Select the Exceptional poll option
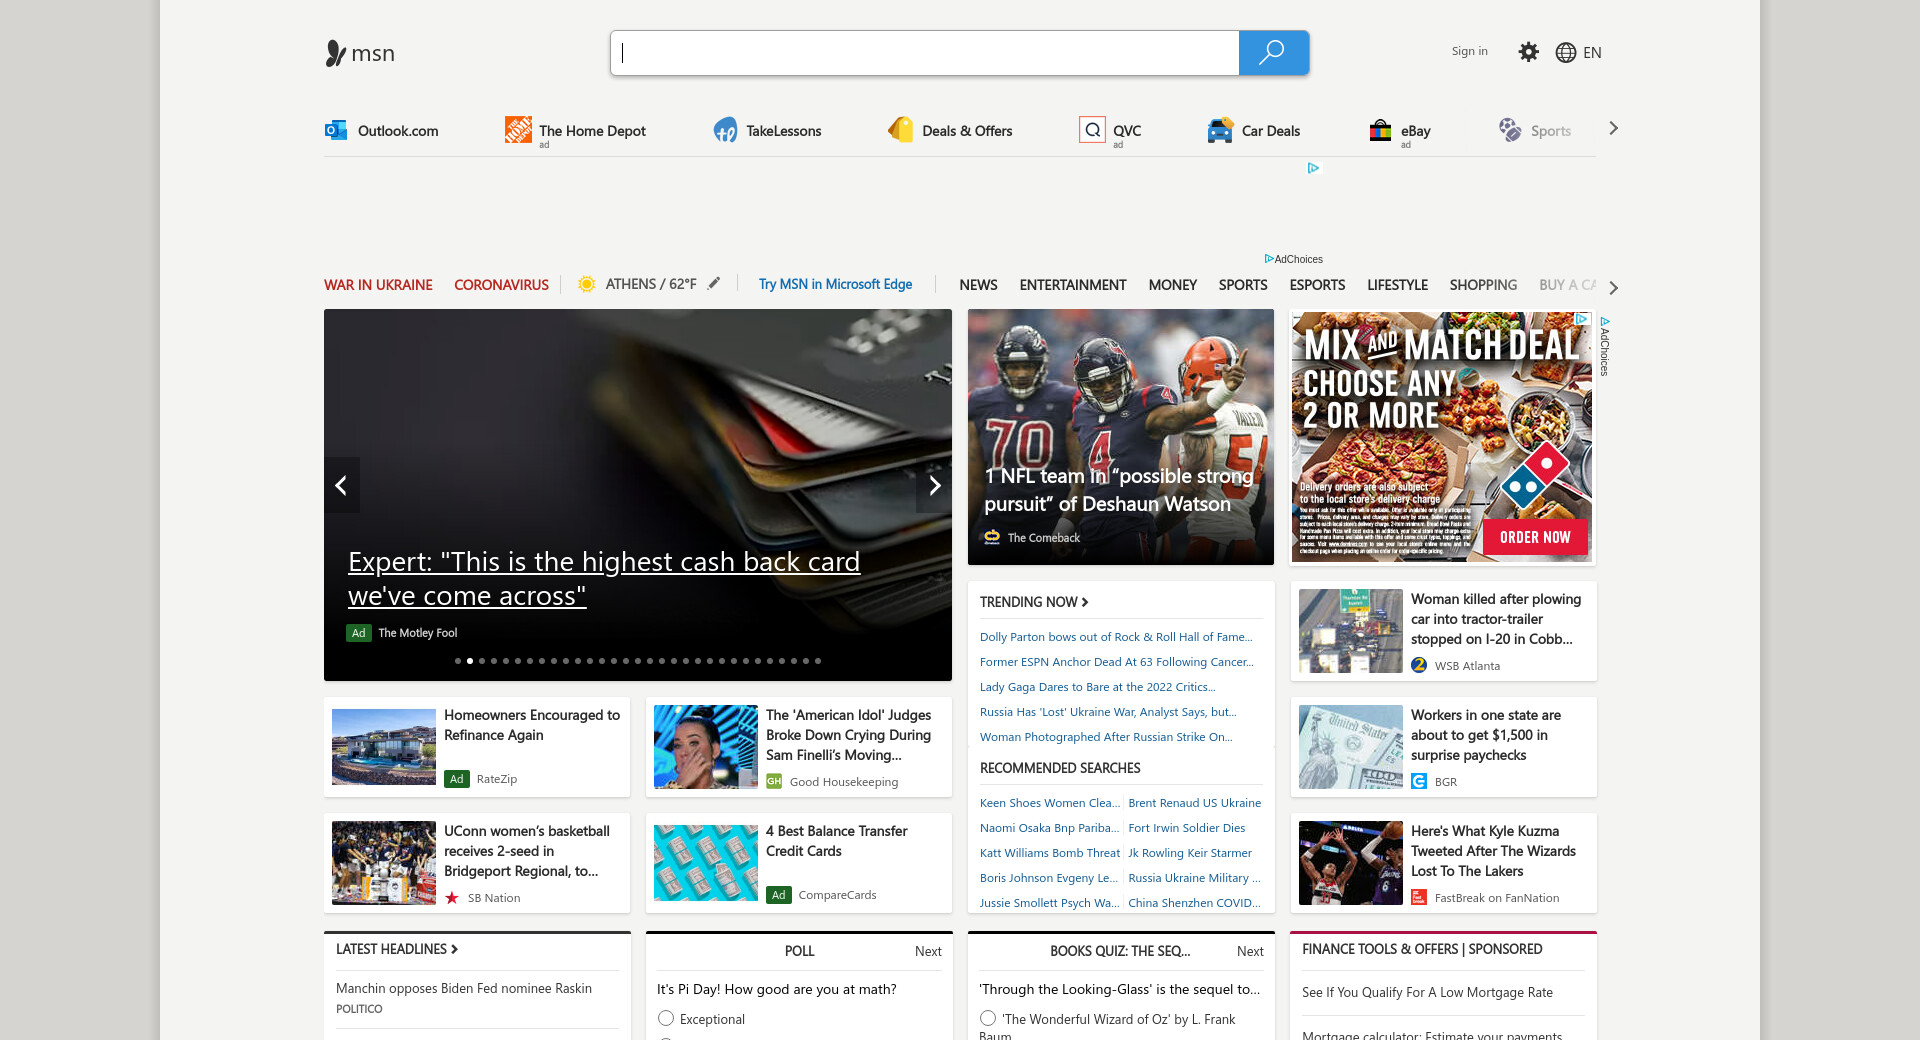 [x=666, y=1018]
